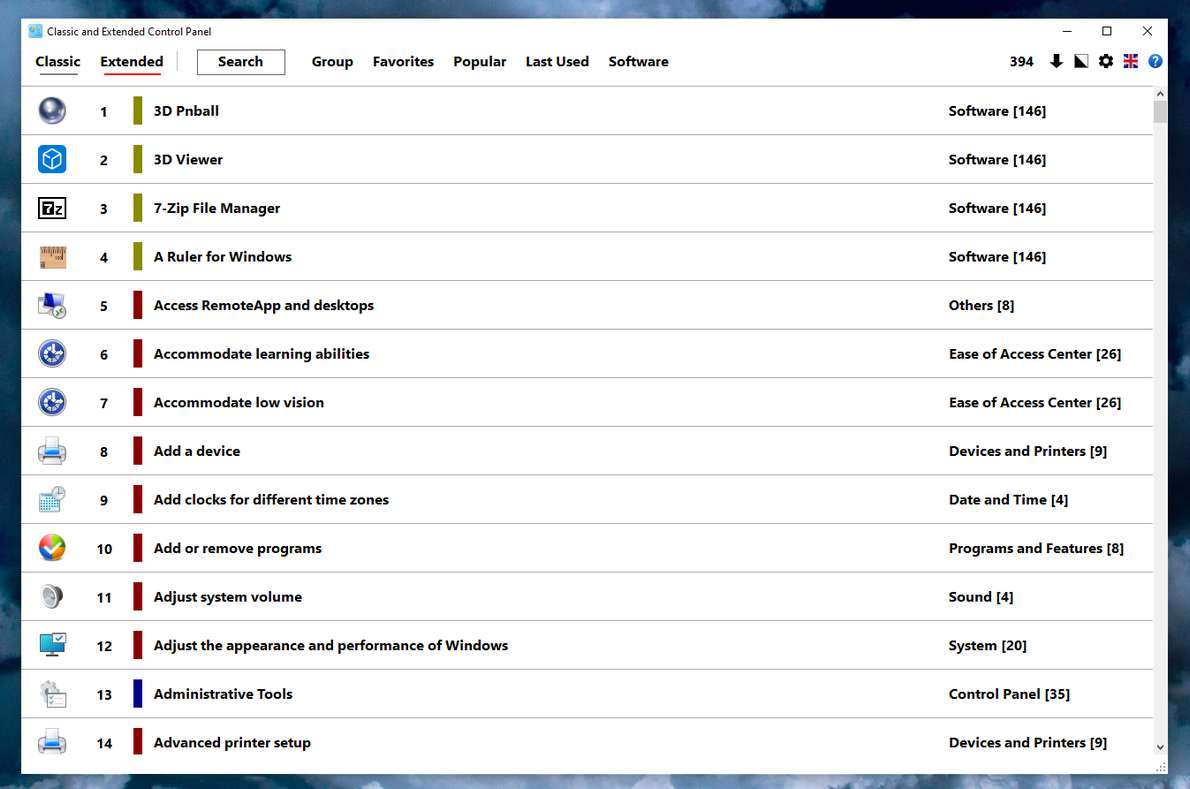Open the Software view

pos(638,61)
